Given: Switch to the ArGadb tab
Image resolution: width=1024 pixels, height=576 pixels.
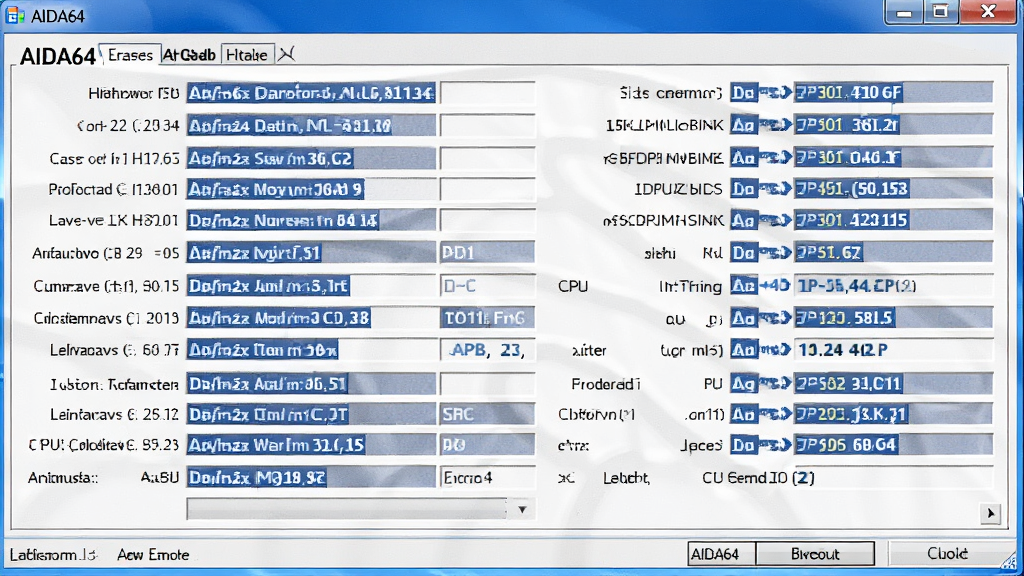Looking at the screenshot, I should (189, 55).
